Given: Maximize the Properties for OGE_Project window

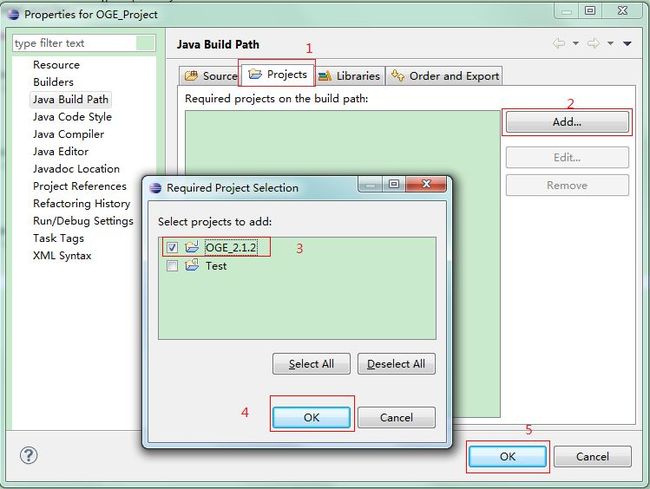Looking at the screenshot, I should point(590,10).
